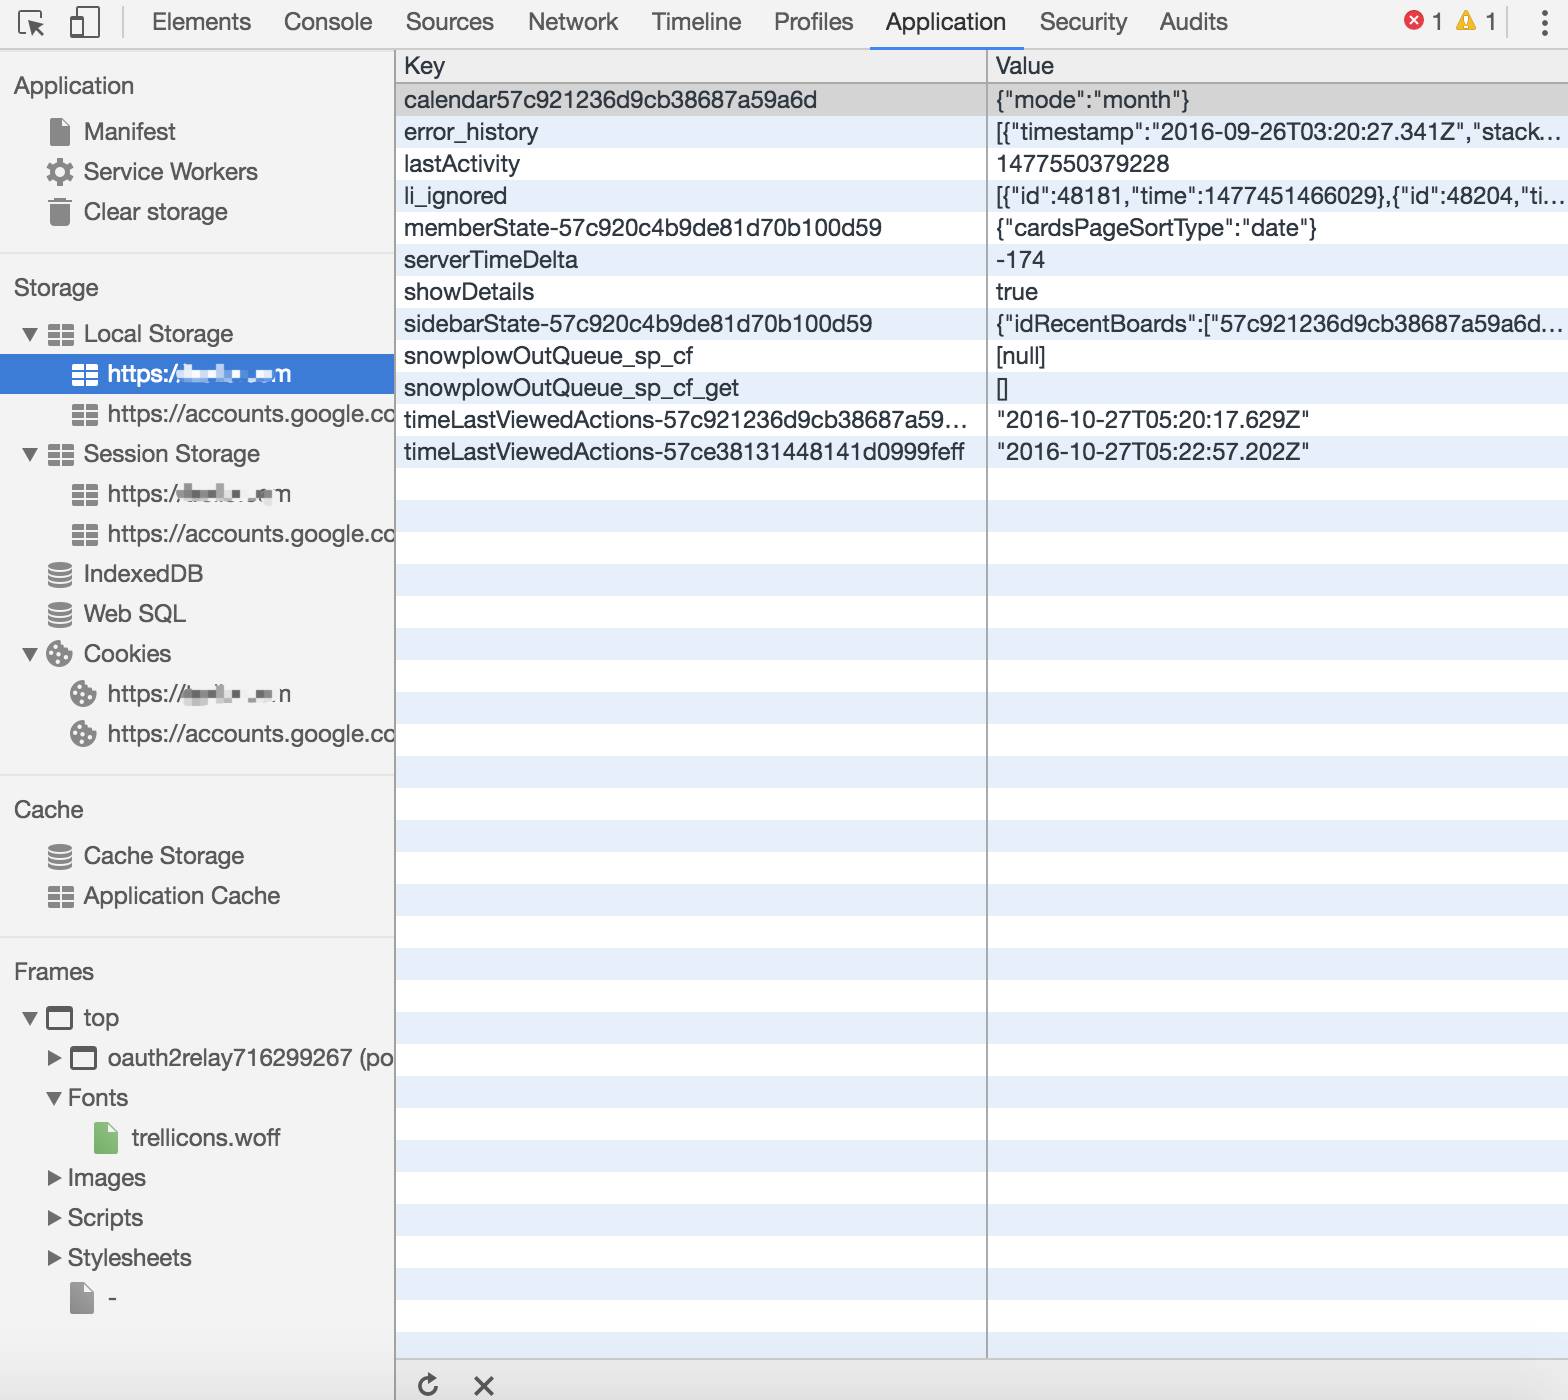Click the Service Workers gear icon
Screen dimensions: 1568x1400
tap(60, 172)
